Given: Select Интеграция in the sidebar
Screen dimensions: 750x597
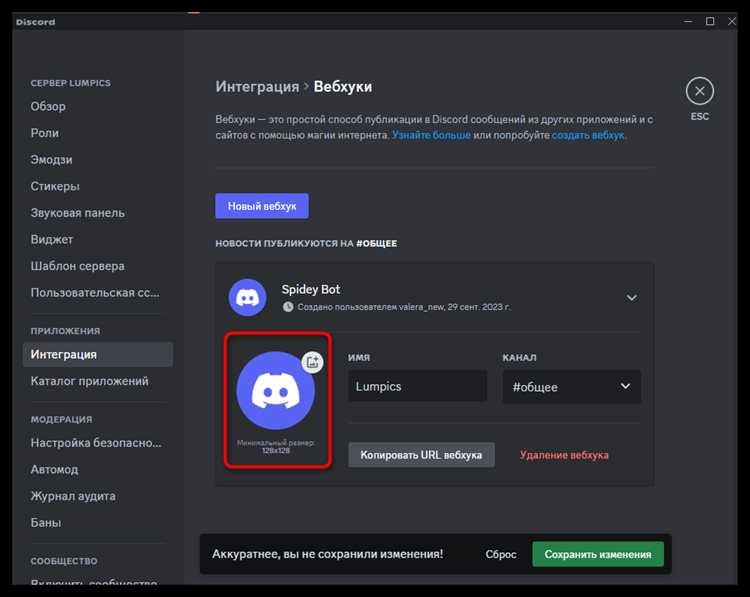Looking at the screenshot, I should [x=98, y=354].
